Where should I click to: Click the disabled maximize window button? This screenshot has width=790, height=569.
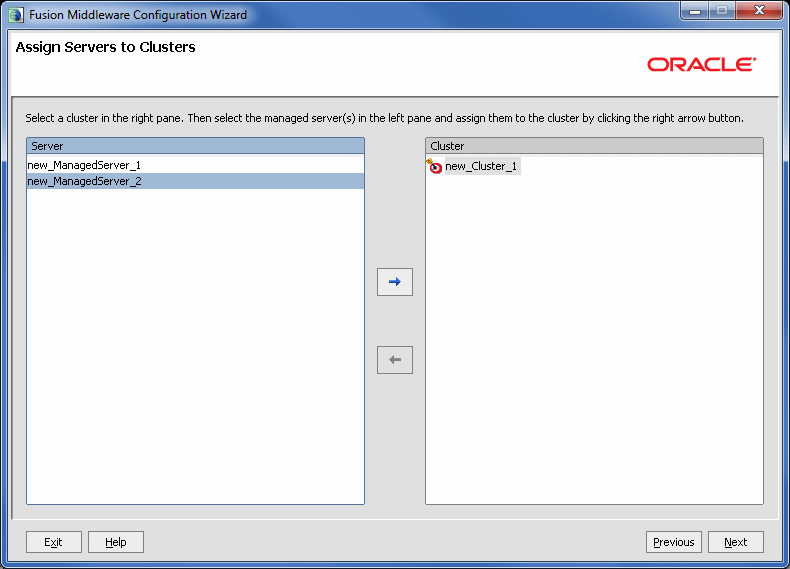[722, 11]
